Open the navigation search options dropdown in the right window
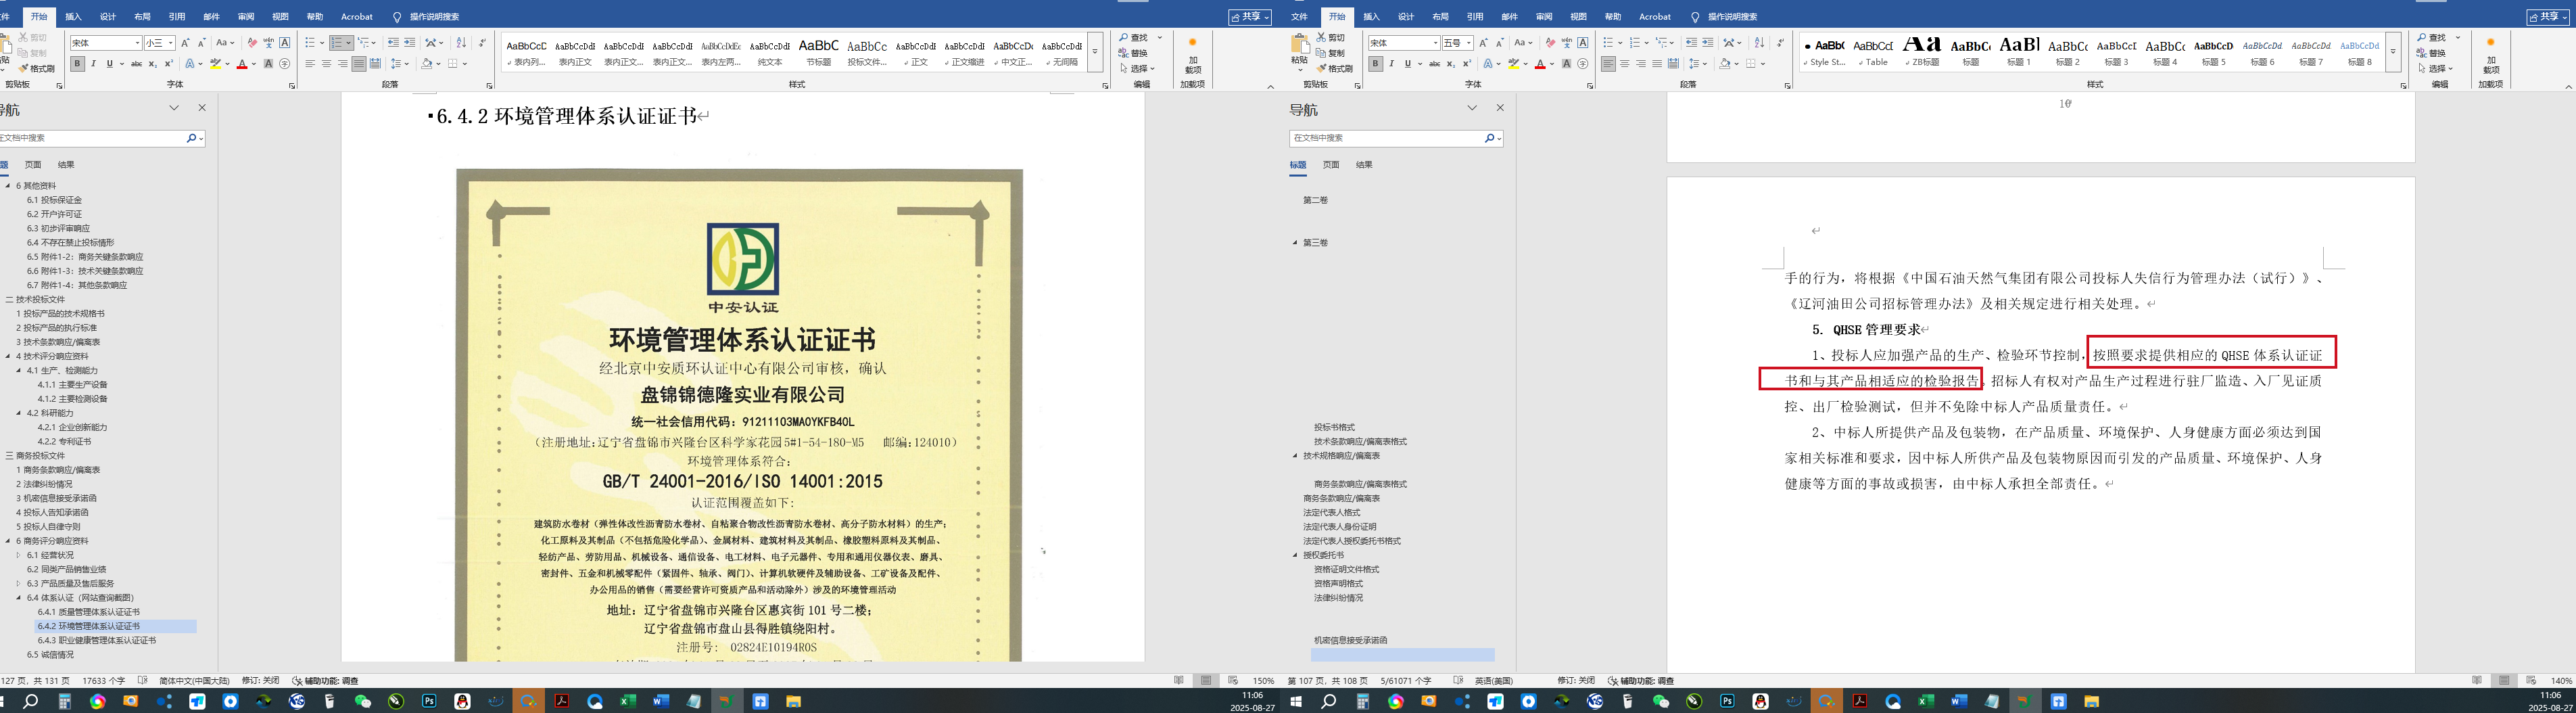 (1498, 138)
